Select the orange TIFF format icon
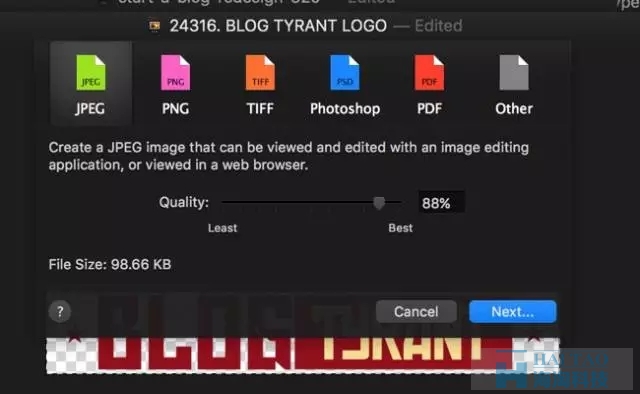 click(x=260, y=73)
